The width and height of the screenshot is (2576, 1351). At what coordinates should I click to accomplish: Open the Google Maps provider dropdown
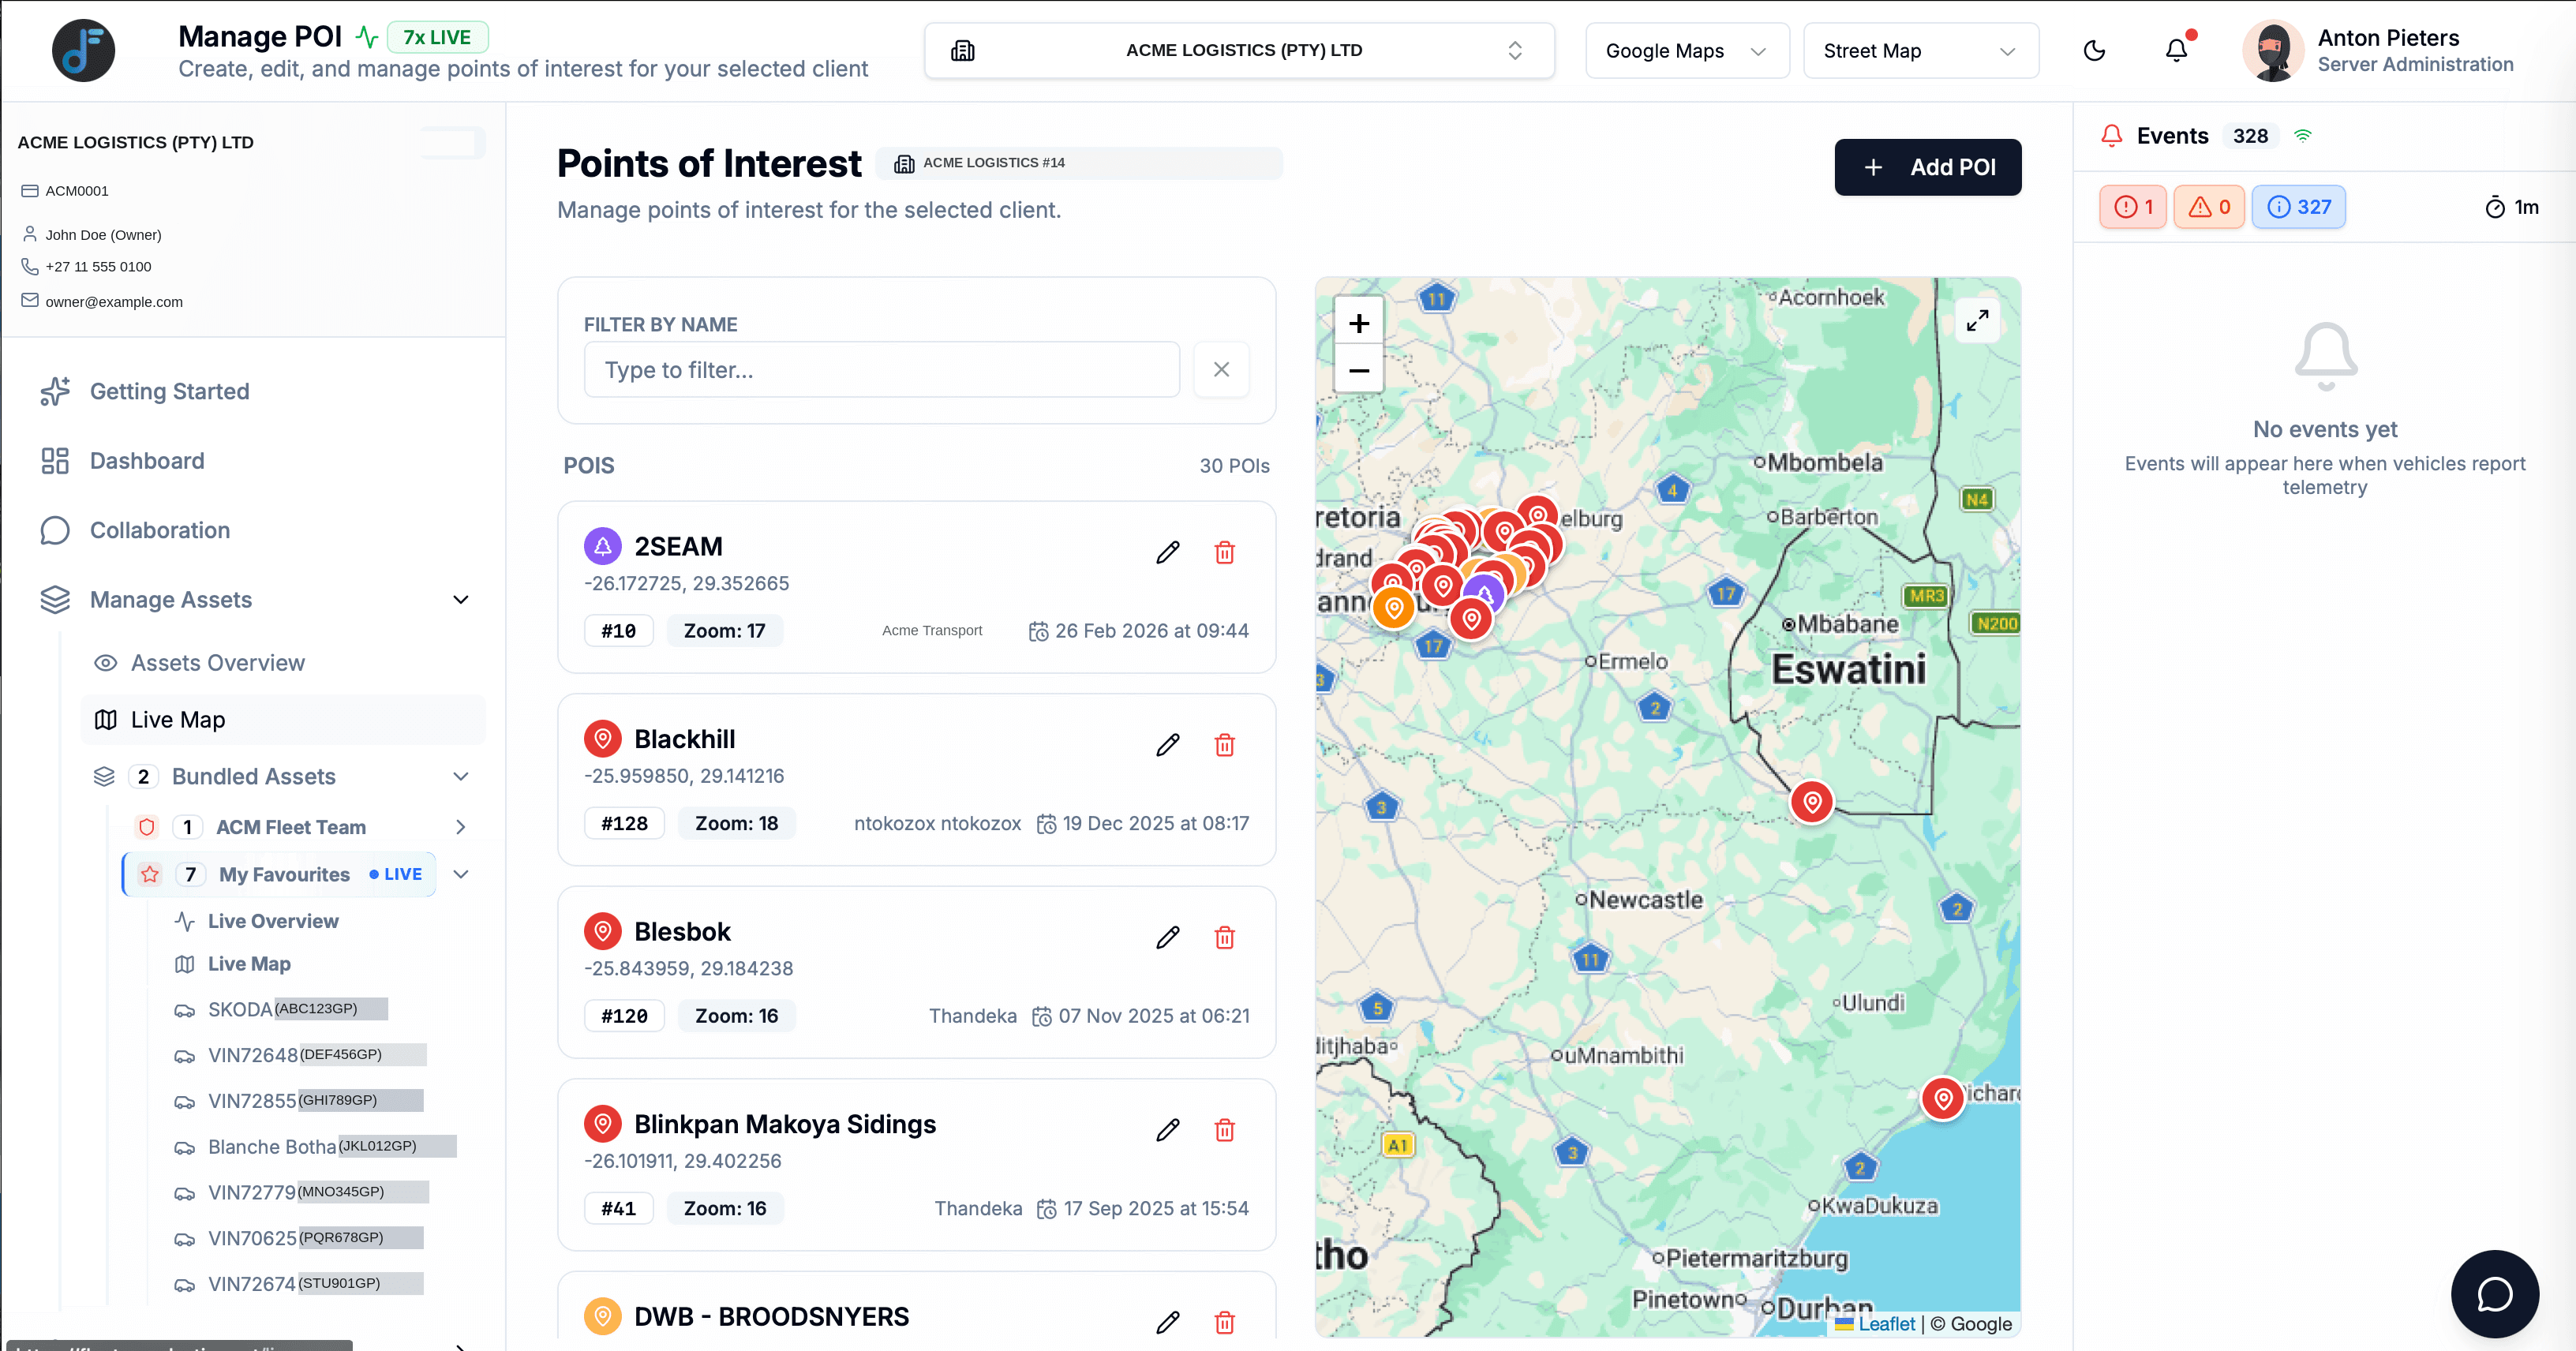pos(1687,51)
